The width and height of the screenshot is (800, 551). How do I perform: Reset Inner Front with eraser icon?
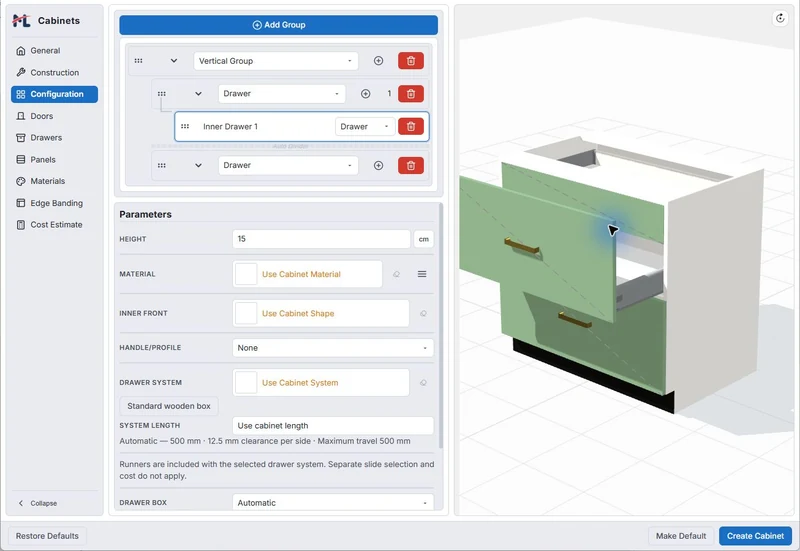coord(423,313)
